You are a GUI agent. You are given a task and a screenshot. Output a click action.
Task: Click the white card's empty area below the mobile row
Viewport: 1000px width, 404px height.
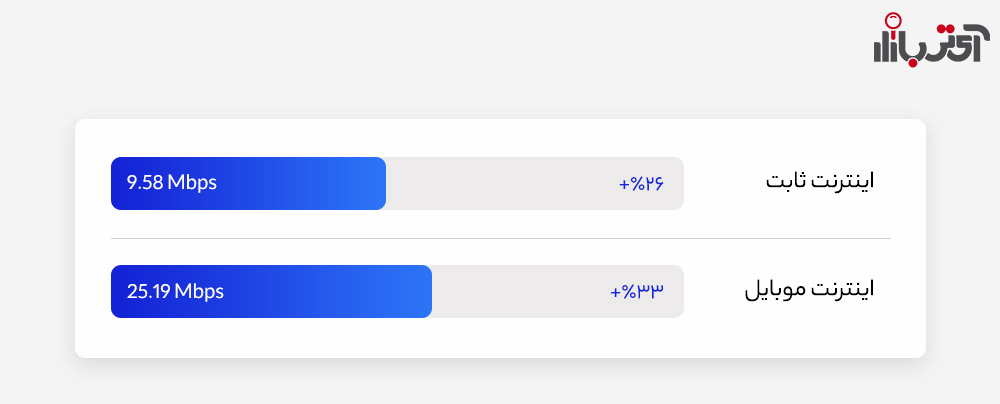[x=501, y=338]
